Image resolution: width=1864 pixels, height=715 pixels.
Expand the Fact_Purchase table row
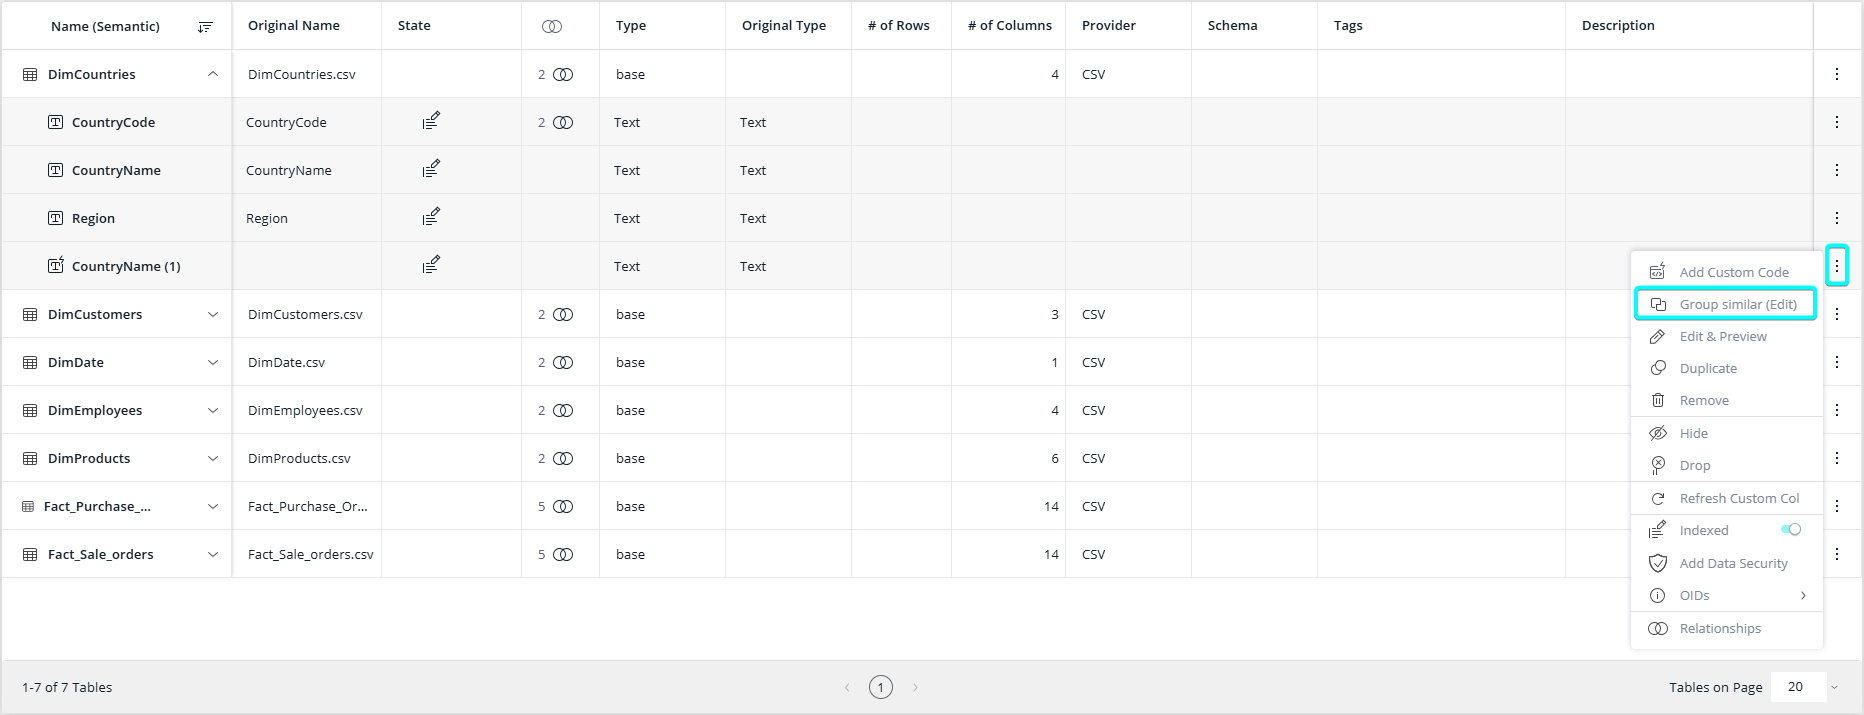click(213, 507)
